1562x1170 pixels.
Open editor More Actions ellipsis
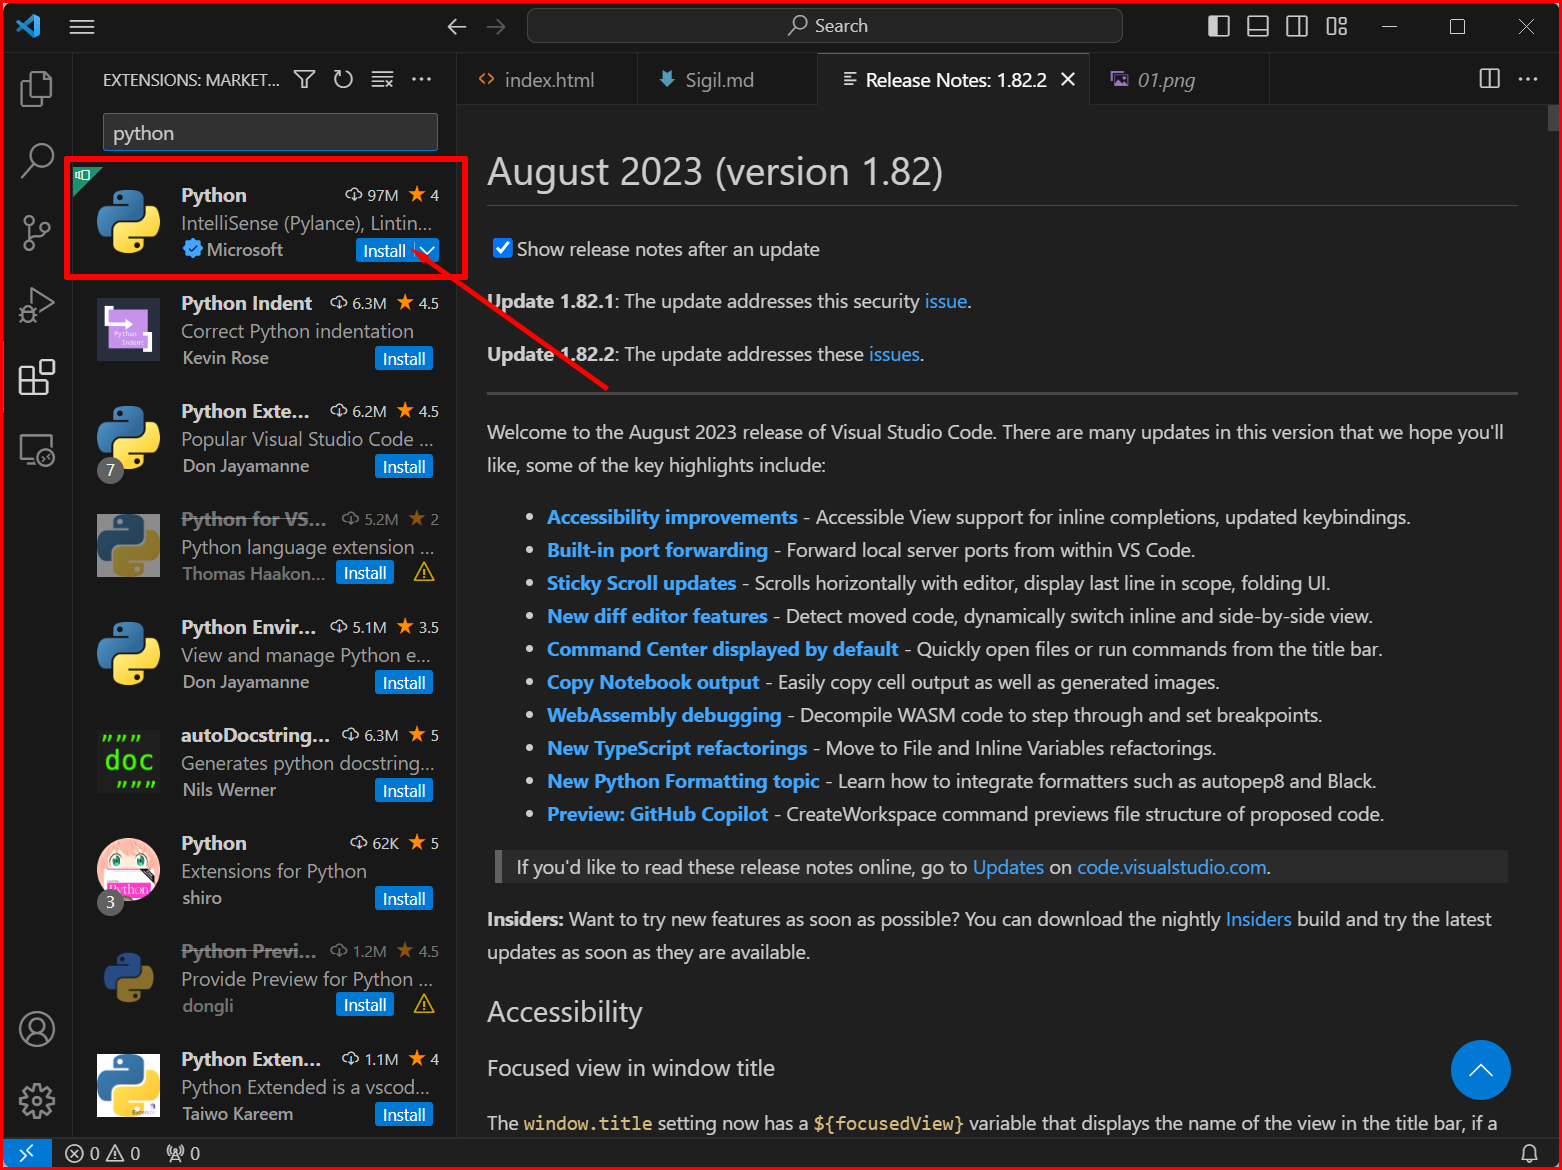1528,79
